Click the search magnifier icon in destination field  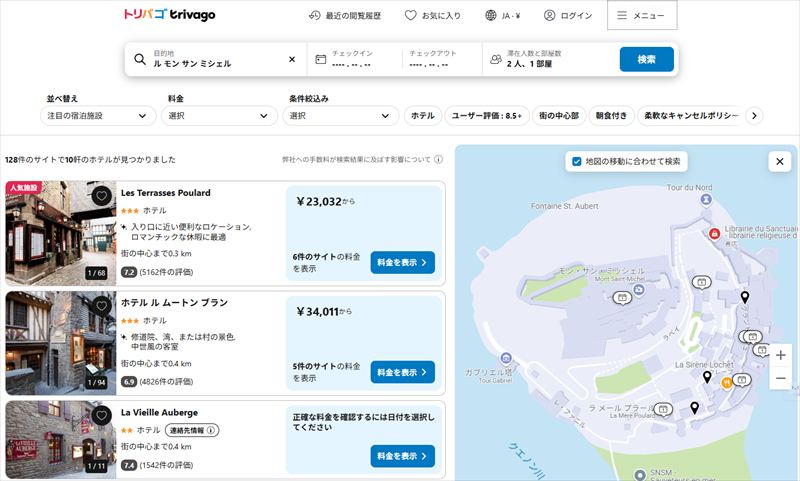point(140,59)
